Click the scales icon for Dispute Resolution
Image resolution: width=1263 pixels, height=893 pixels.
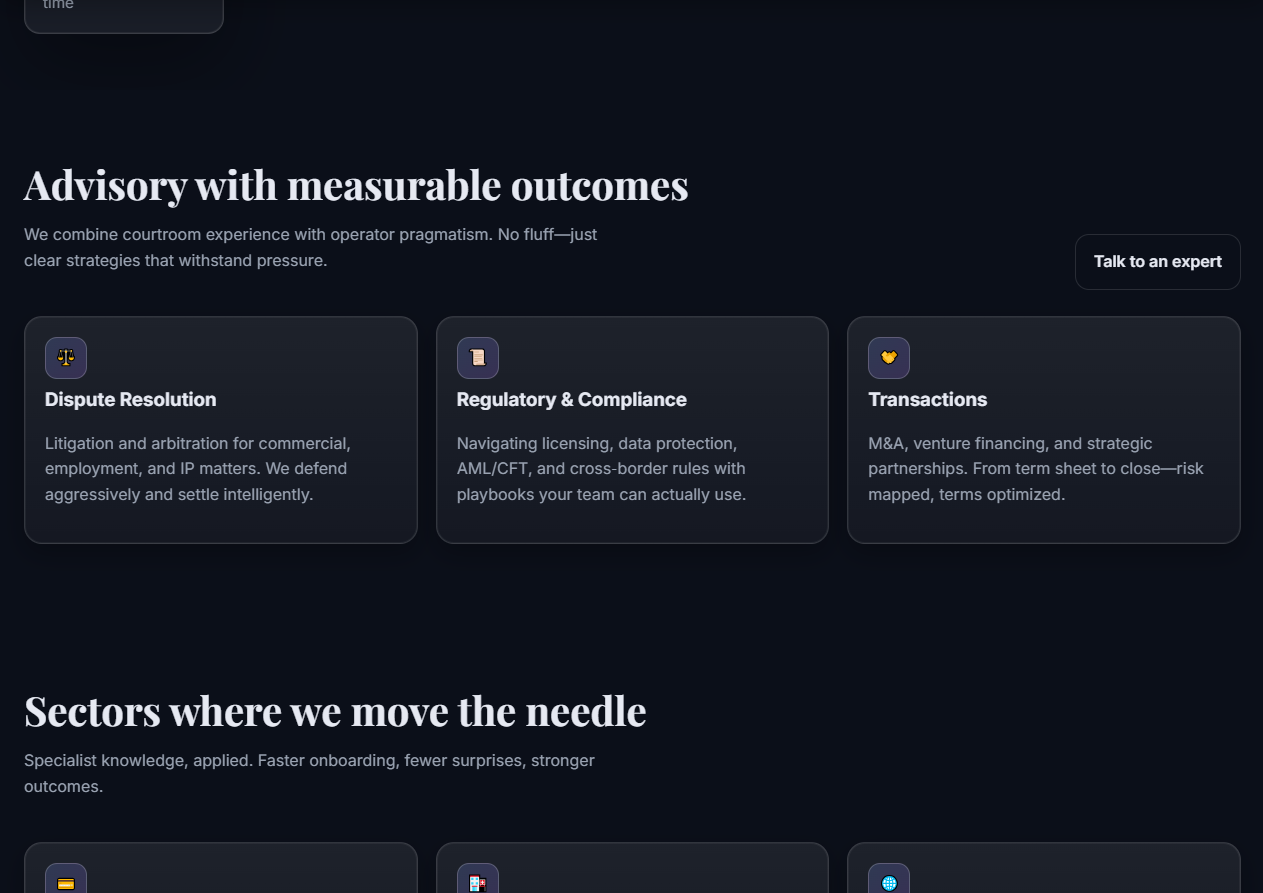point(66,358)
